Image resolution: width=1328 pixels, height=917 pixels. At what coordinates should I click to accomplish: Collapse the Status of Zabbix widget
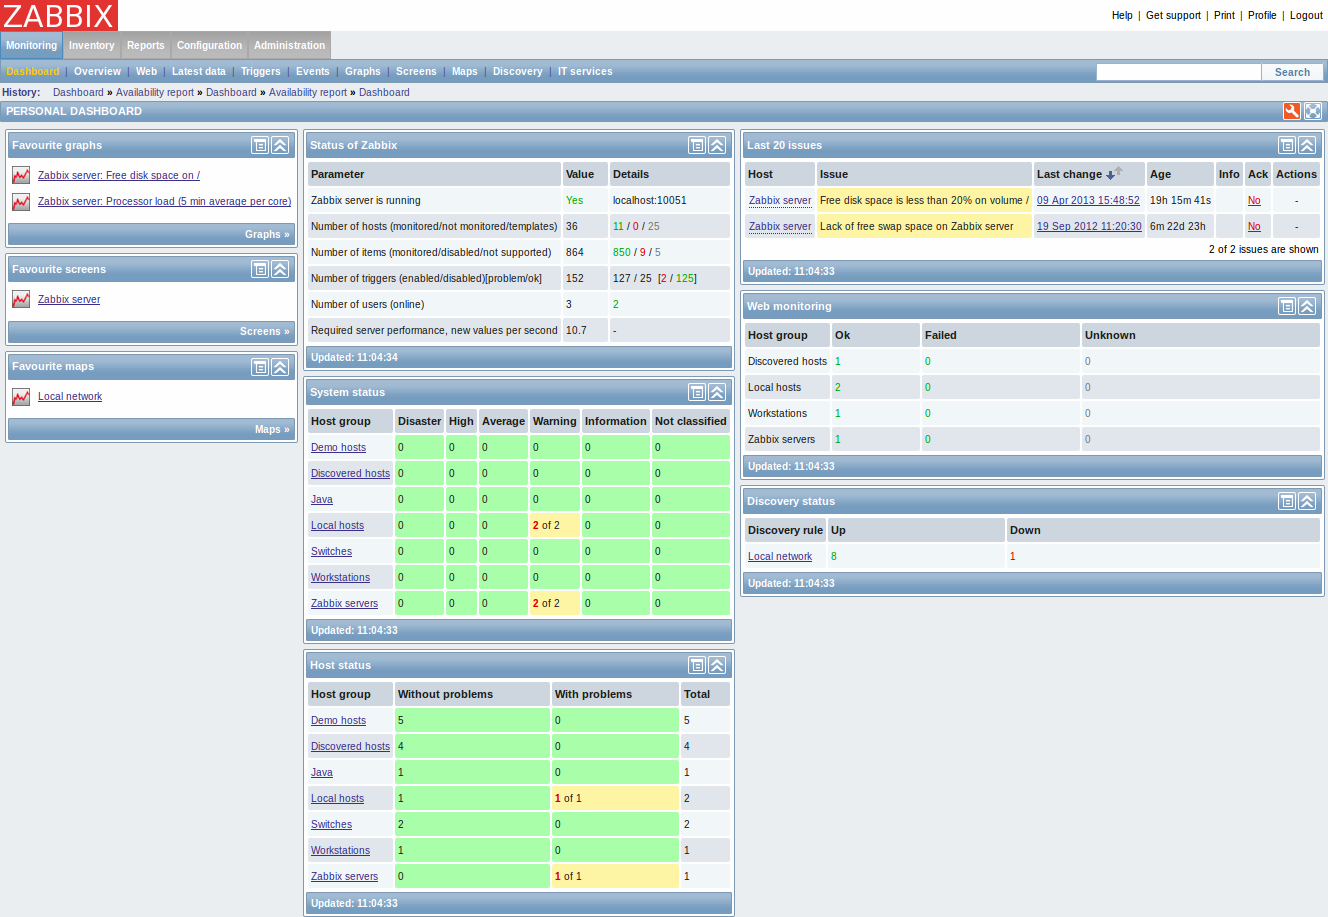pyautogui.click(x=717, y=145)
